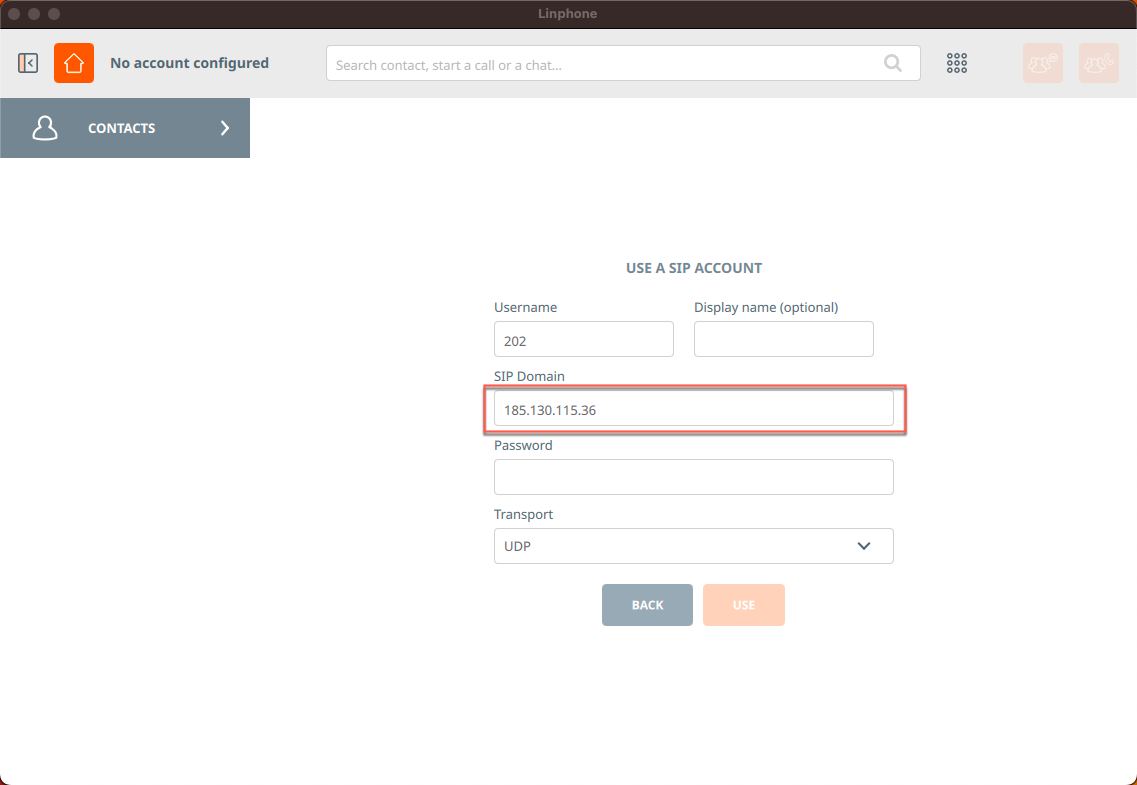The height and width of the screenshot is (785, 1137).
Task: Select the Password input field
Action: tap(693, 477)
